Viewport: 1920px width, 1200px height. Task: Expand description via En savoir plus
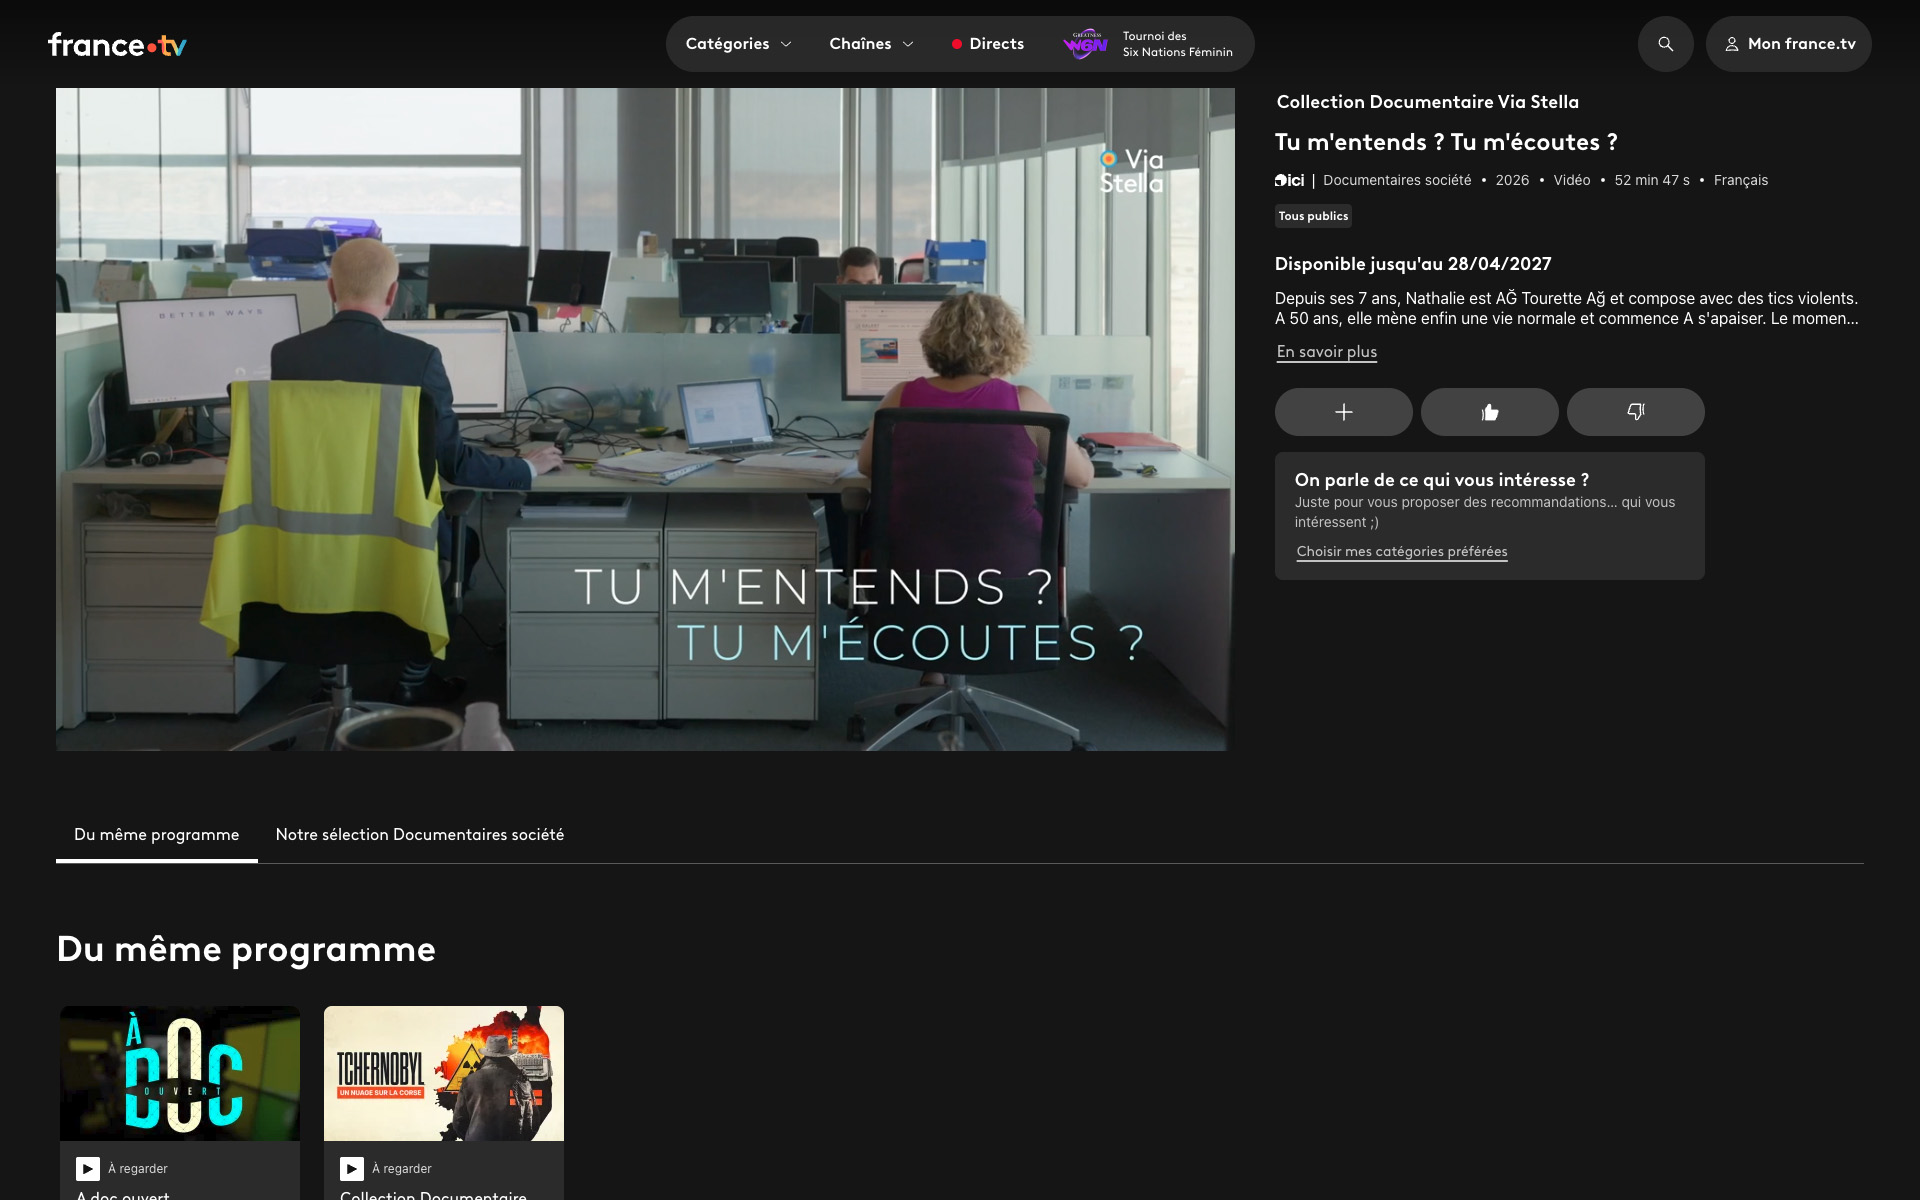[1326, 352]
